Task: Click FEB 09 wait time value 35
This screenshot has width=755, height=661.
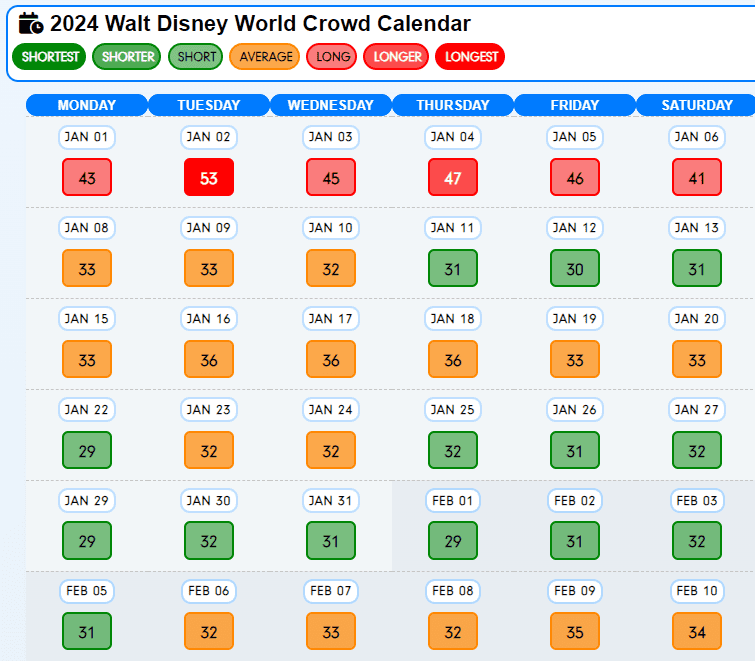Action: tap(575, 631)
